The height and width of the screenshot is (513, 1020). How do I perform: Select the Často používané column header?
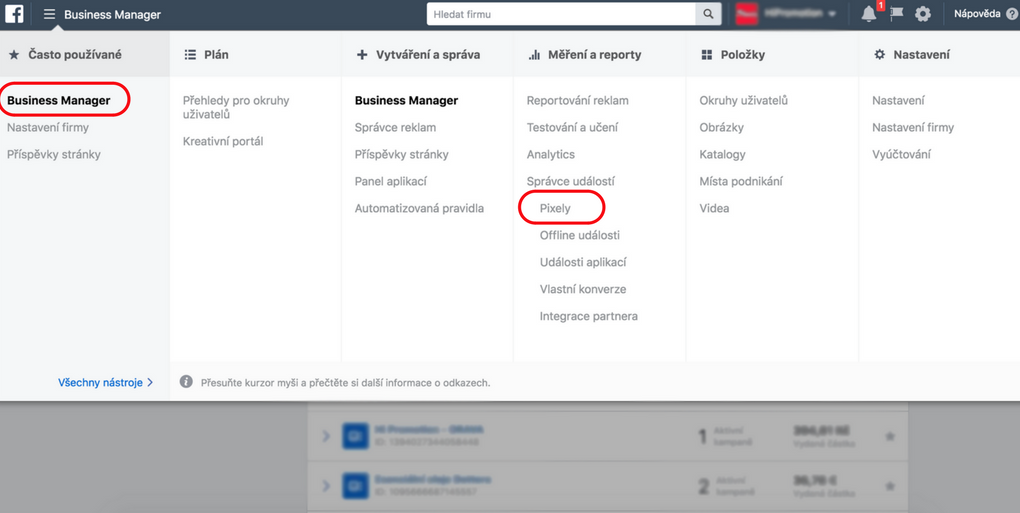coord(85,55)
